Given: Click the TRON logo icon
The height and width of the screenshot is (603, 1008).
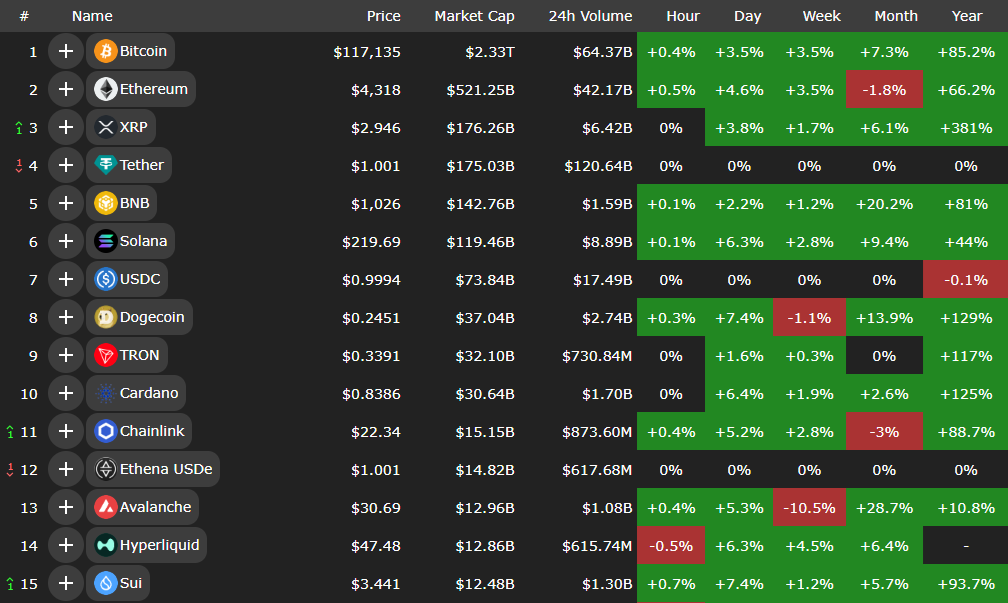Looking at the screenshot, I should [x=105, y=355].
